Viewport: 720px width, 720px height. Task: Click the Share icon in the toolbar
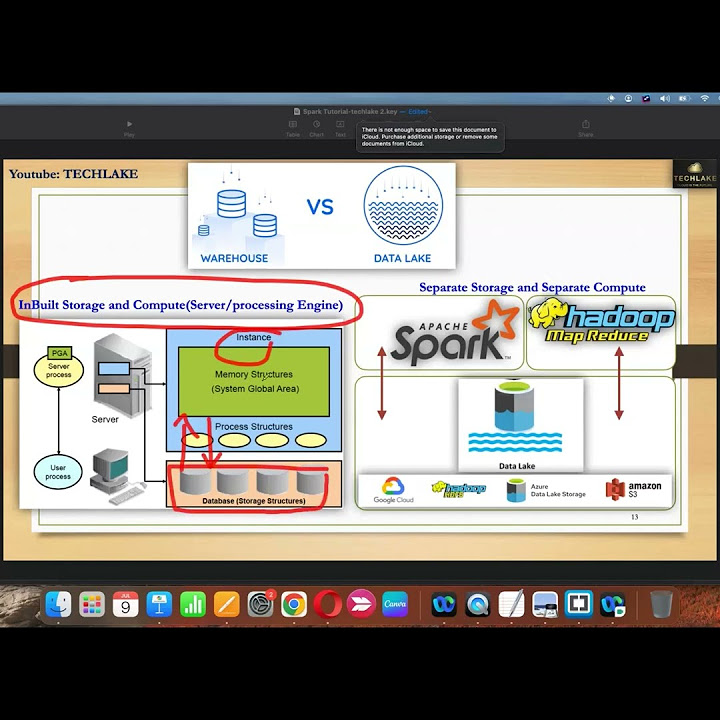tap(585, 128)
